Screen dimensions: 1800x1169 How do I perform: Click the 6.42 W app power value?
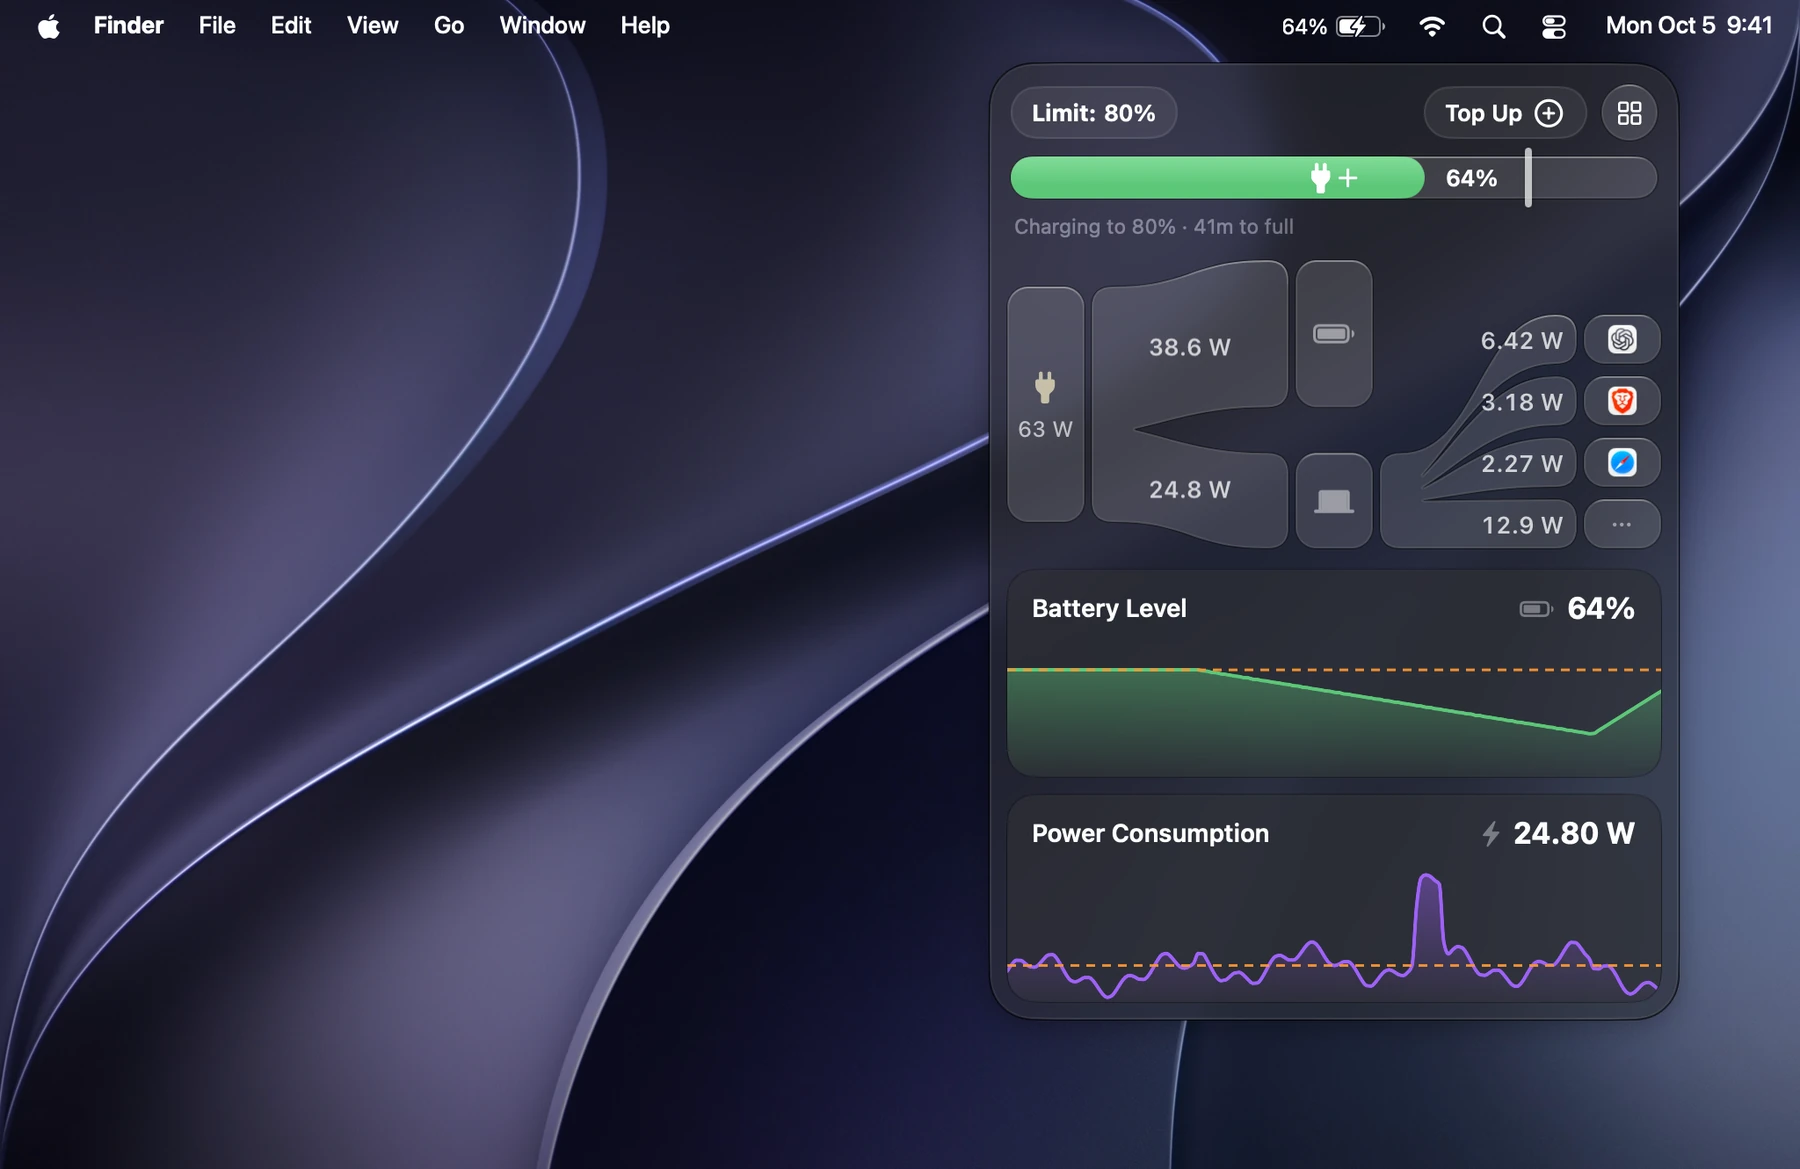click(x=1521, y=341)
